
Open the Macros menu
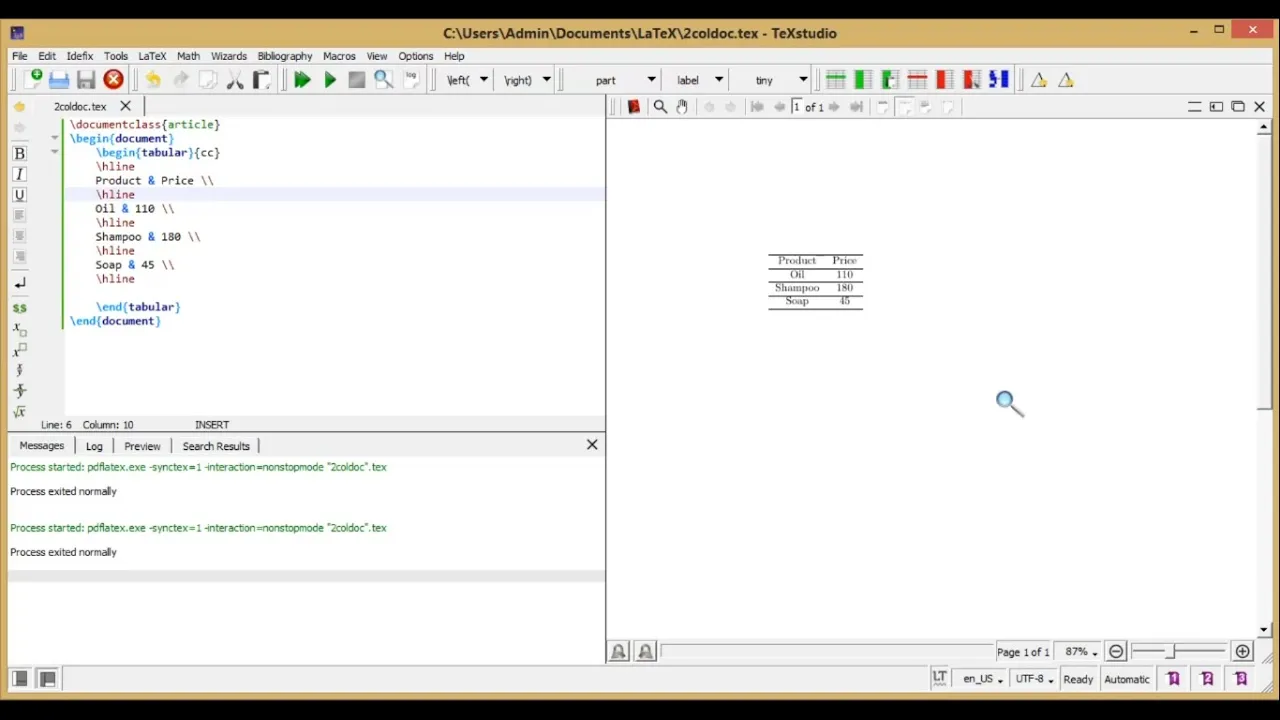click(x=339, y=56)
